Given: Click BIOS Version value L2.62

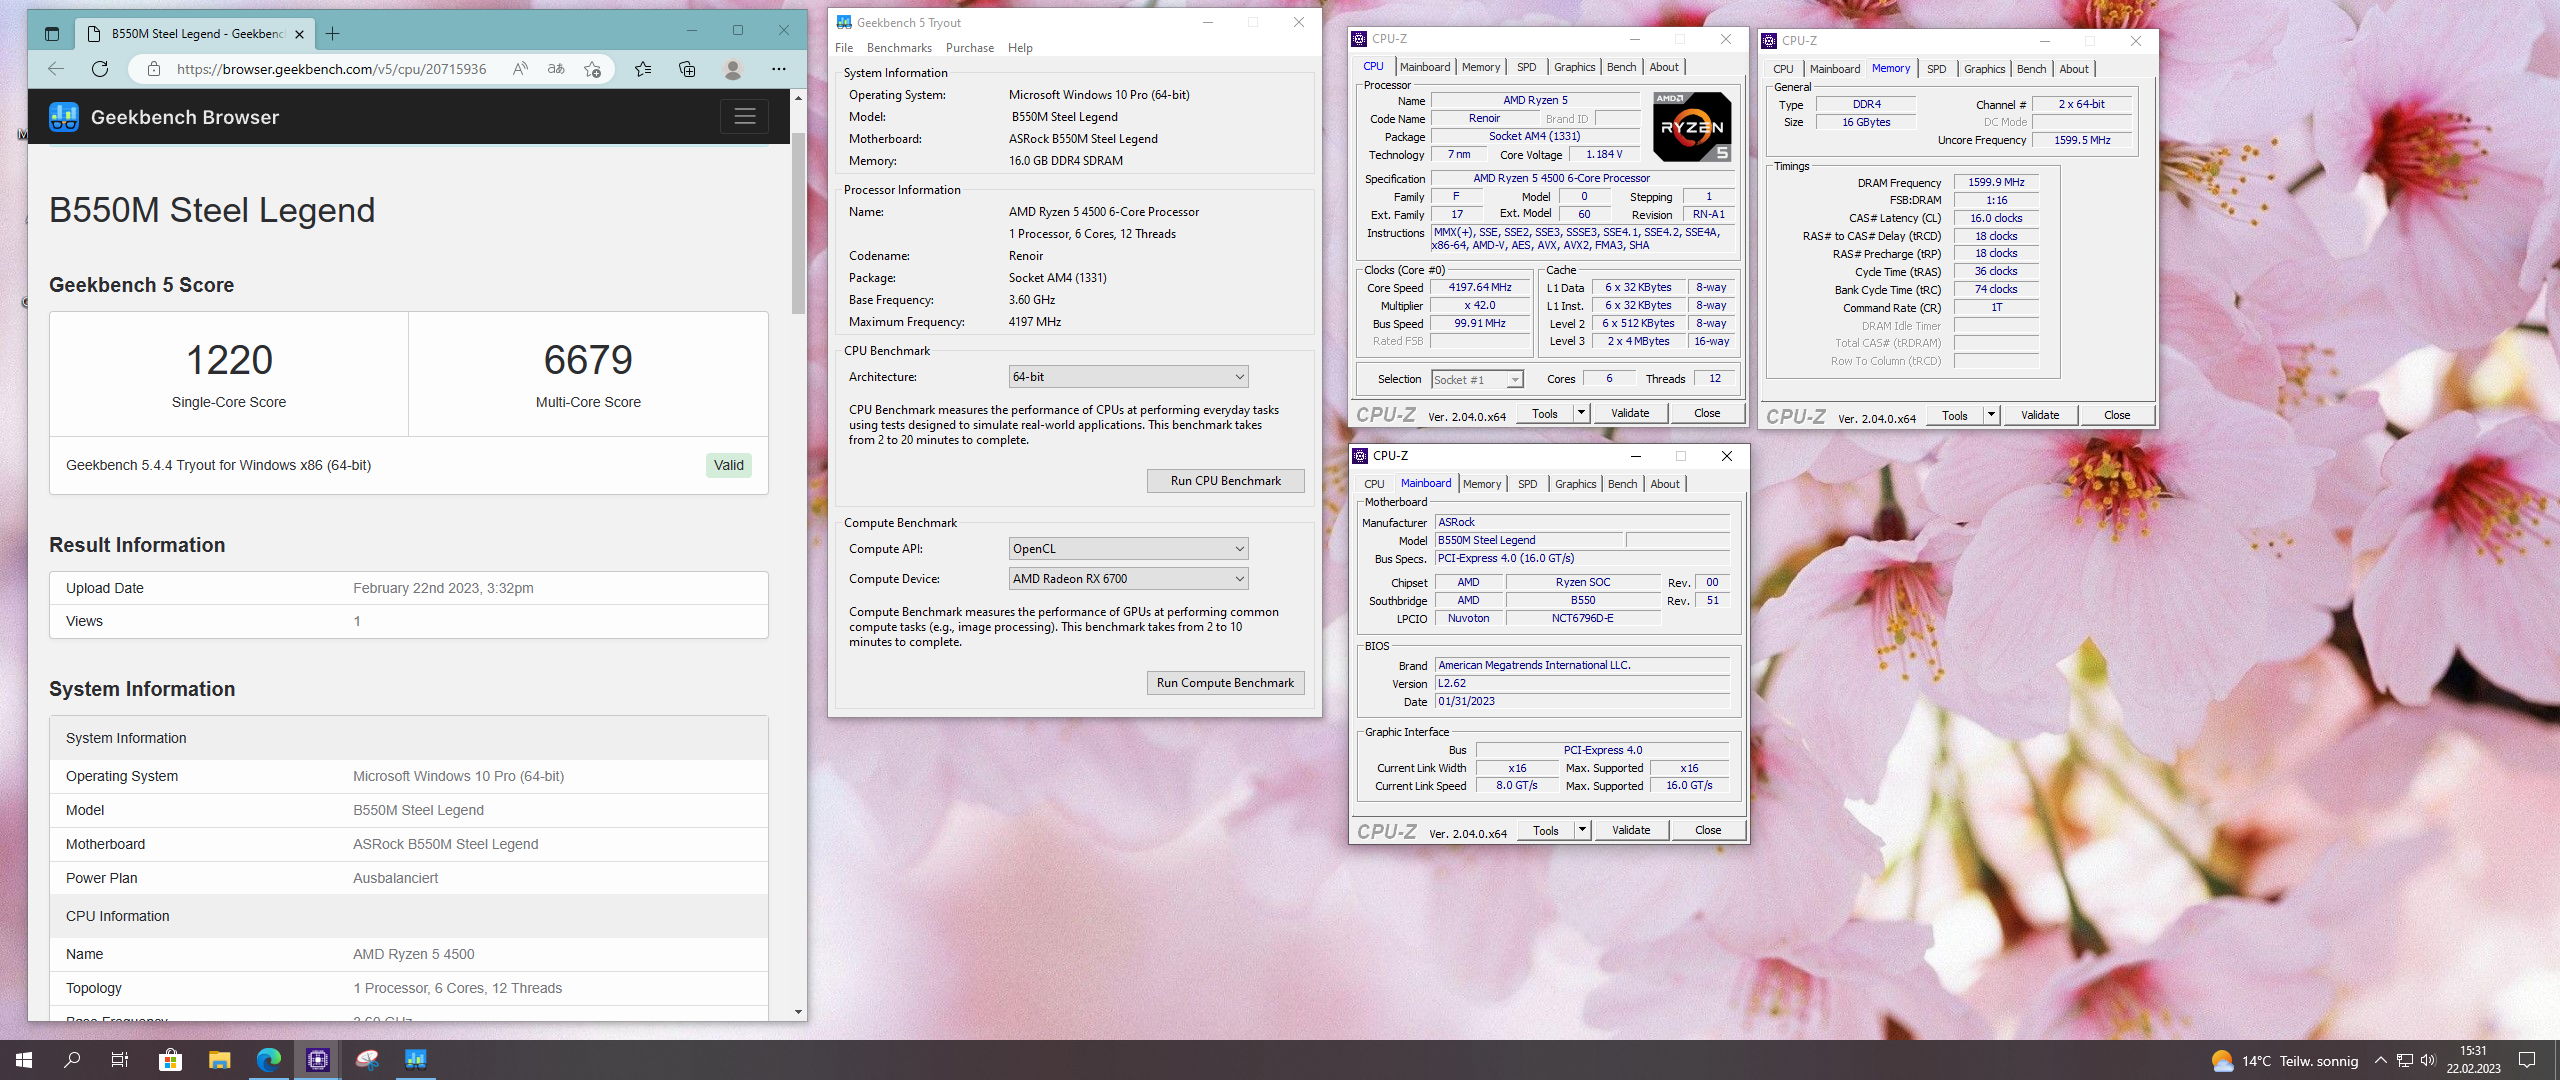Looking at the screenshot, I should tap(1583, 684).
